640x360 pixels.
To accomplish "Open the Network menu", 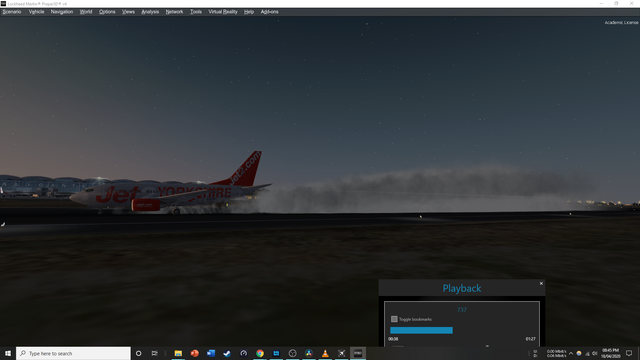I will coord(174,12).
